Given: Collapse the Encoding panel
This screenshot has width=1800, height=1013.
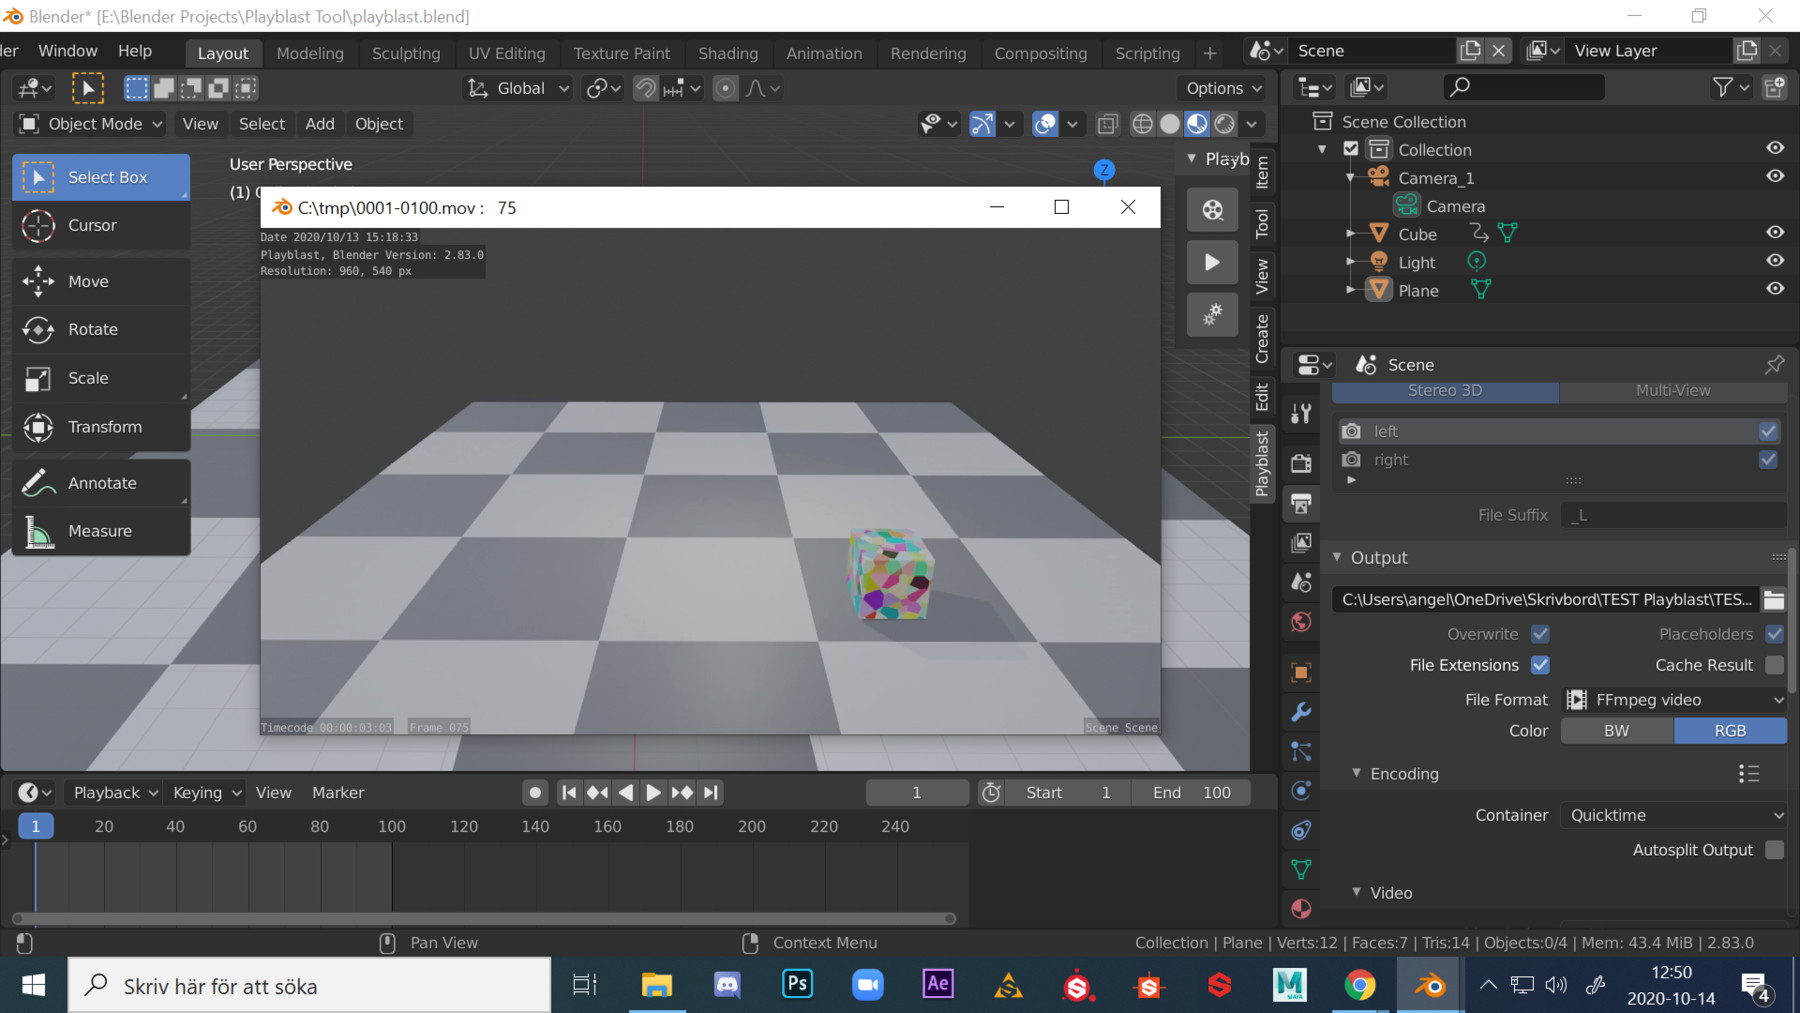Looking at the screenshot, I should pyautogui.click(x=1356, y=773).
